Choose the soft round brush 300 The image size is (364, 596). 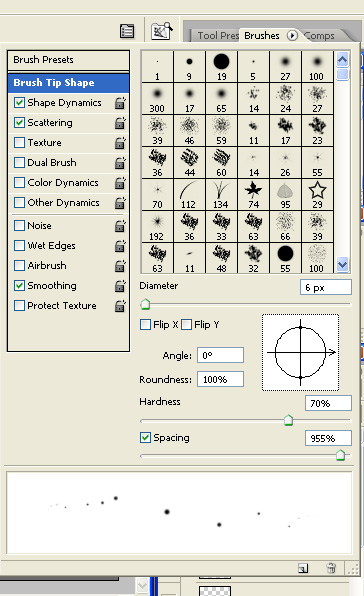[x=157, y=99]
